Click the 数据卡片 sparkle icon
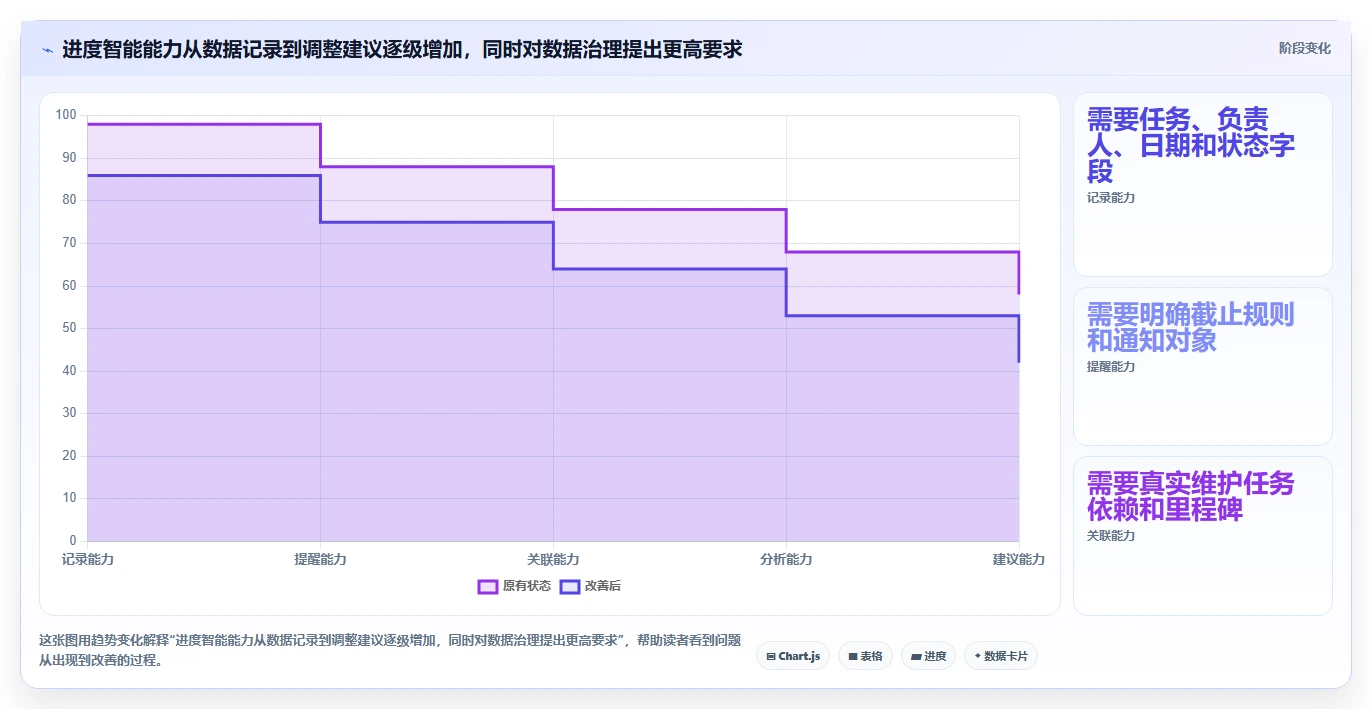 (x=977, y=657)
